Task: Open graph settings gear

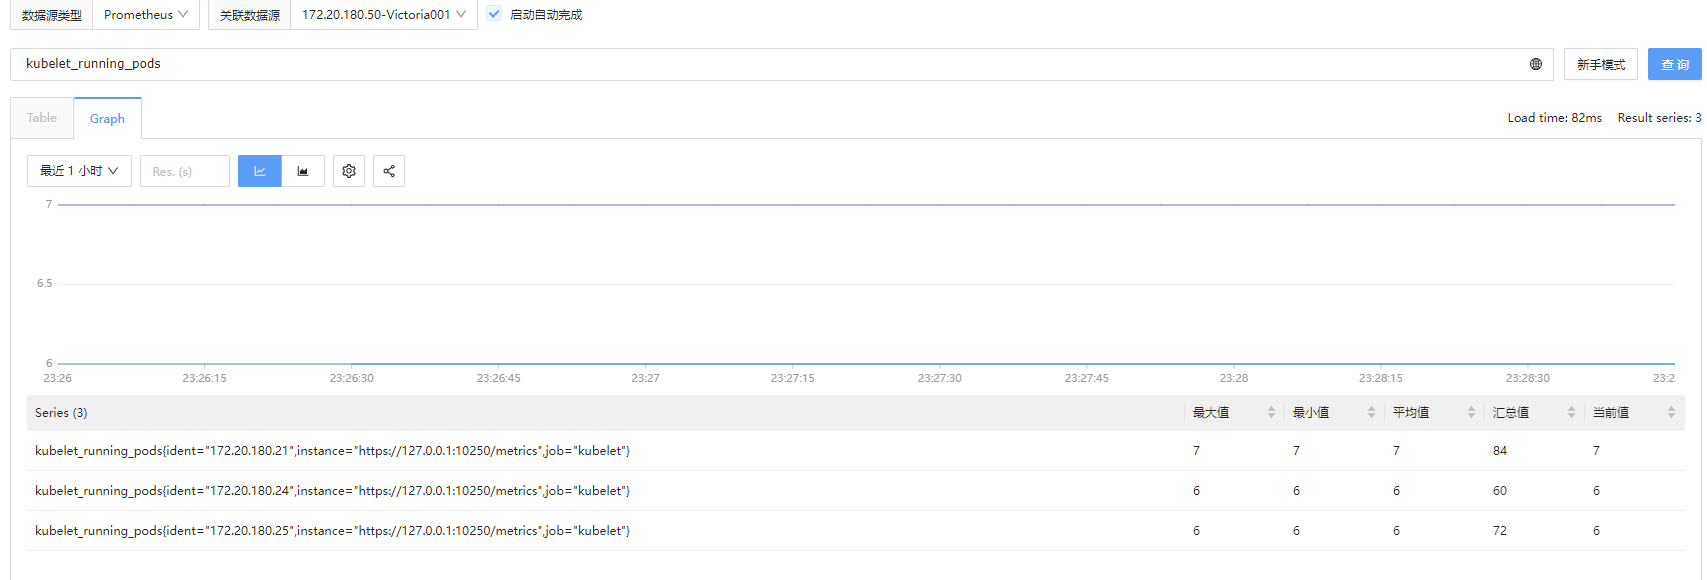Action: [349, 171]
